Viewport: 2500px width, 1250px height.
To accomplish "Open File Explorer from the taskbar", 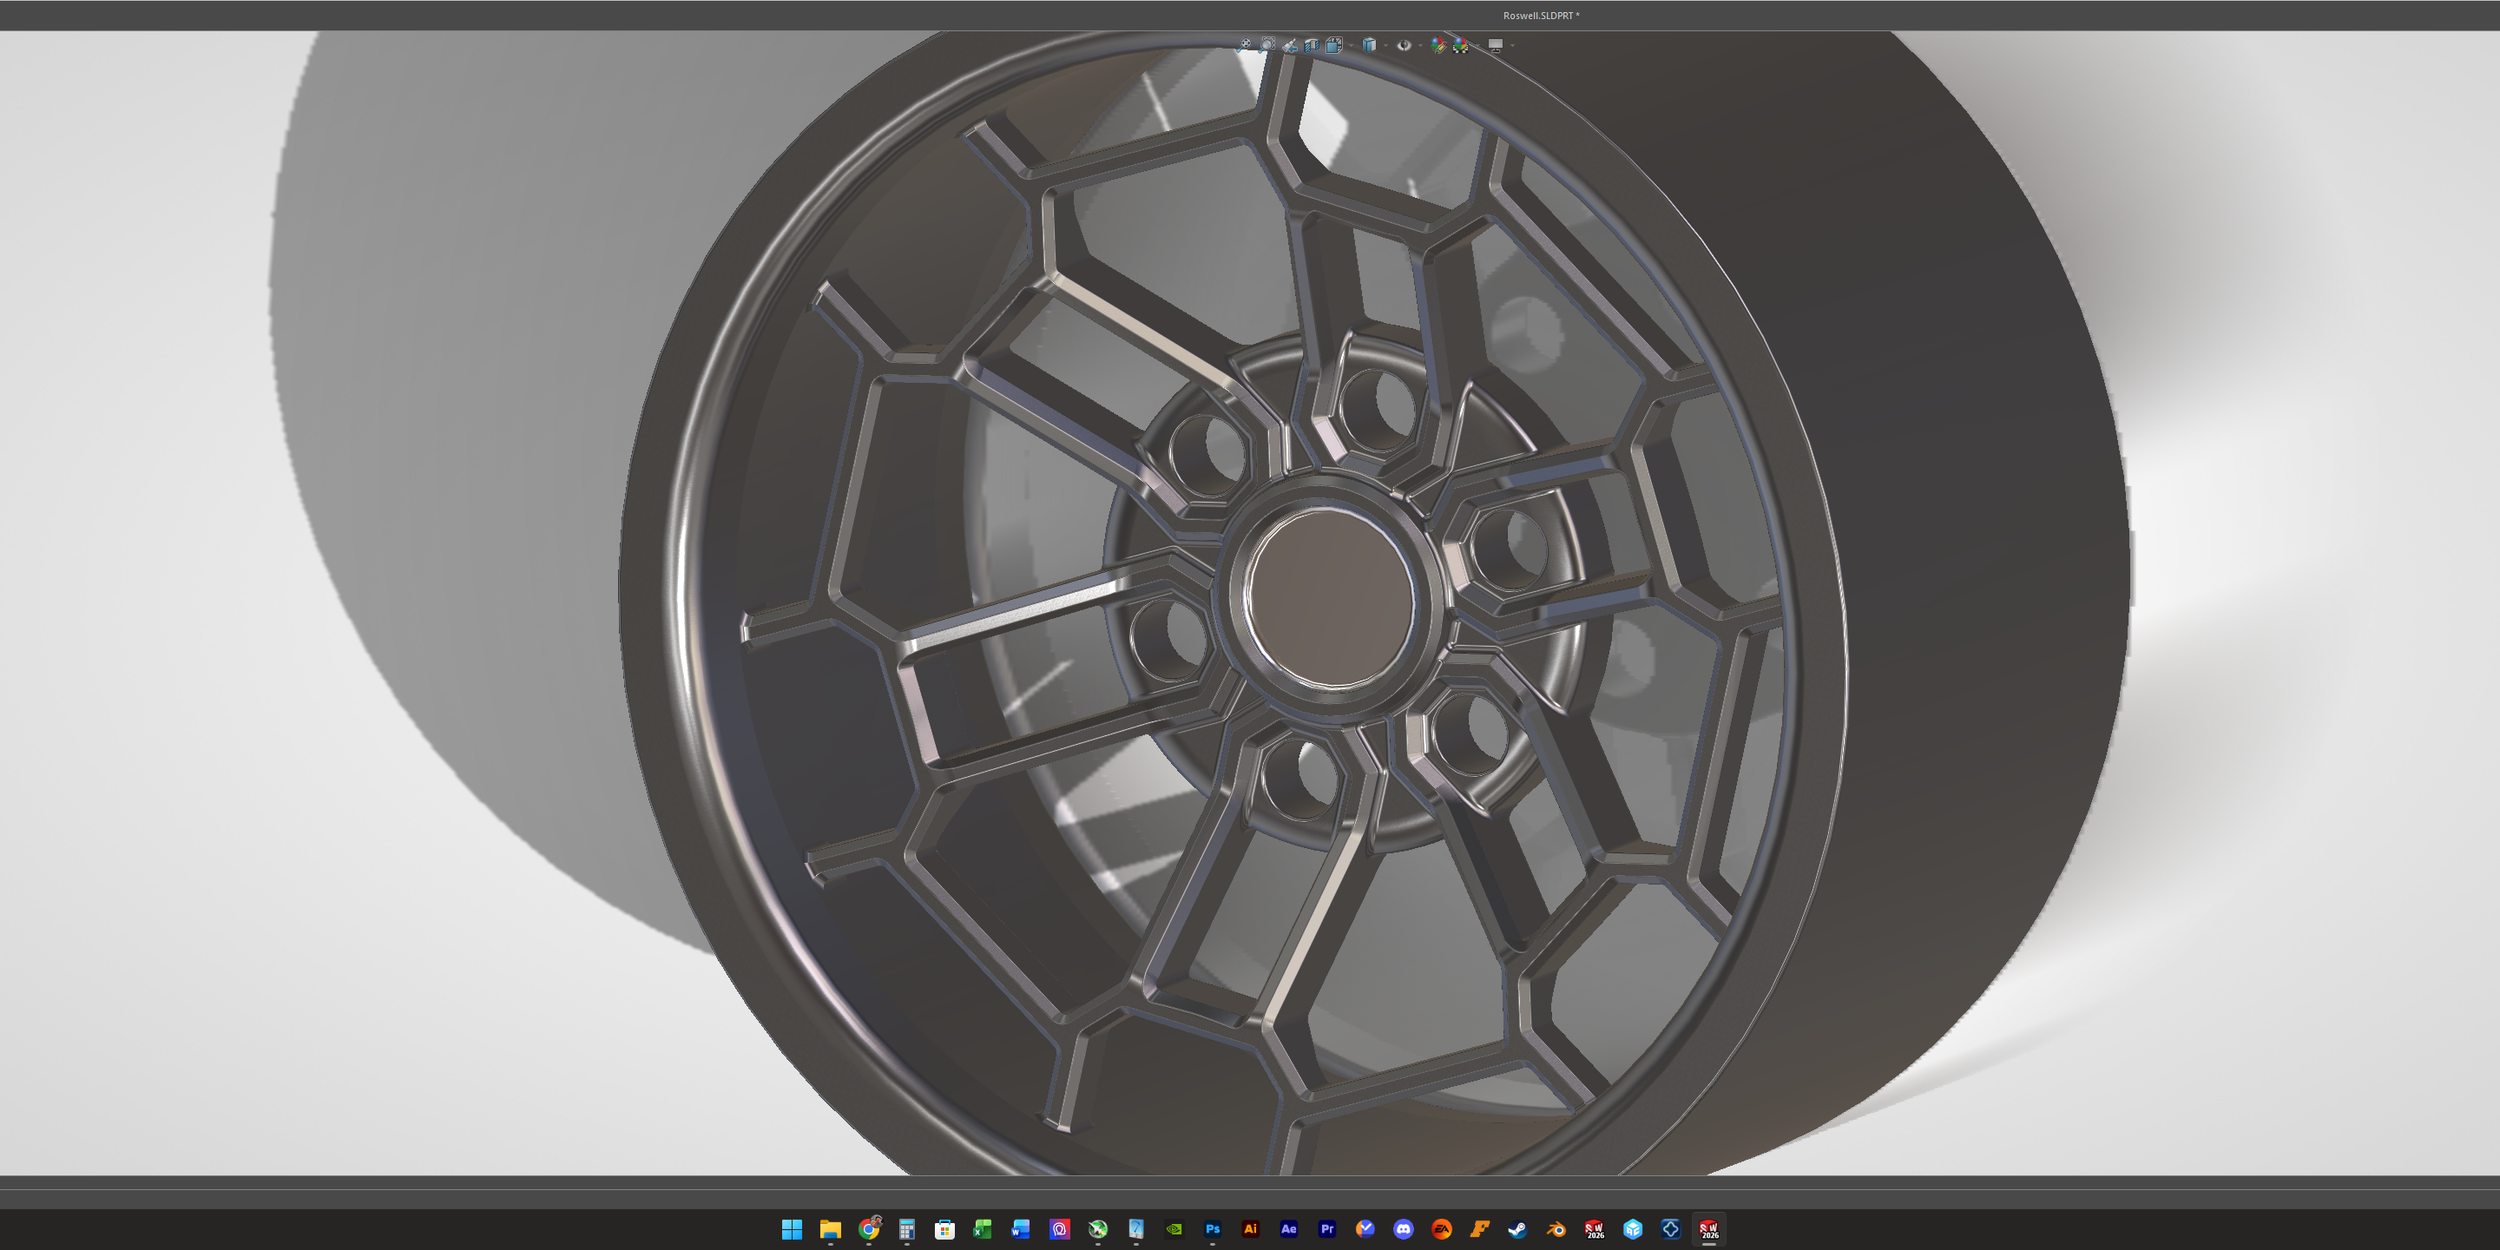I will 830,1229.
